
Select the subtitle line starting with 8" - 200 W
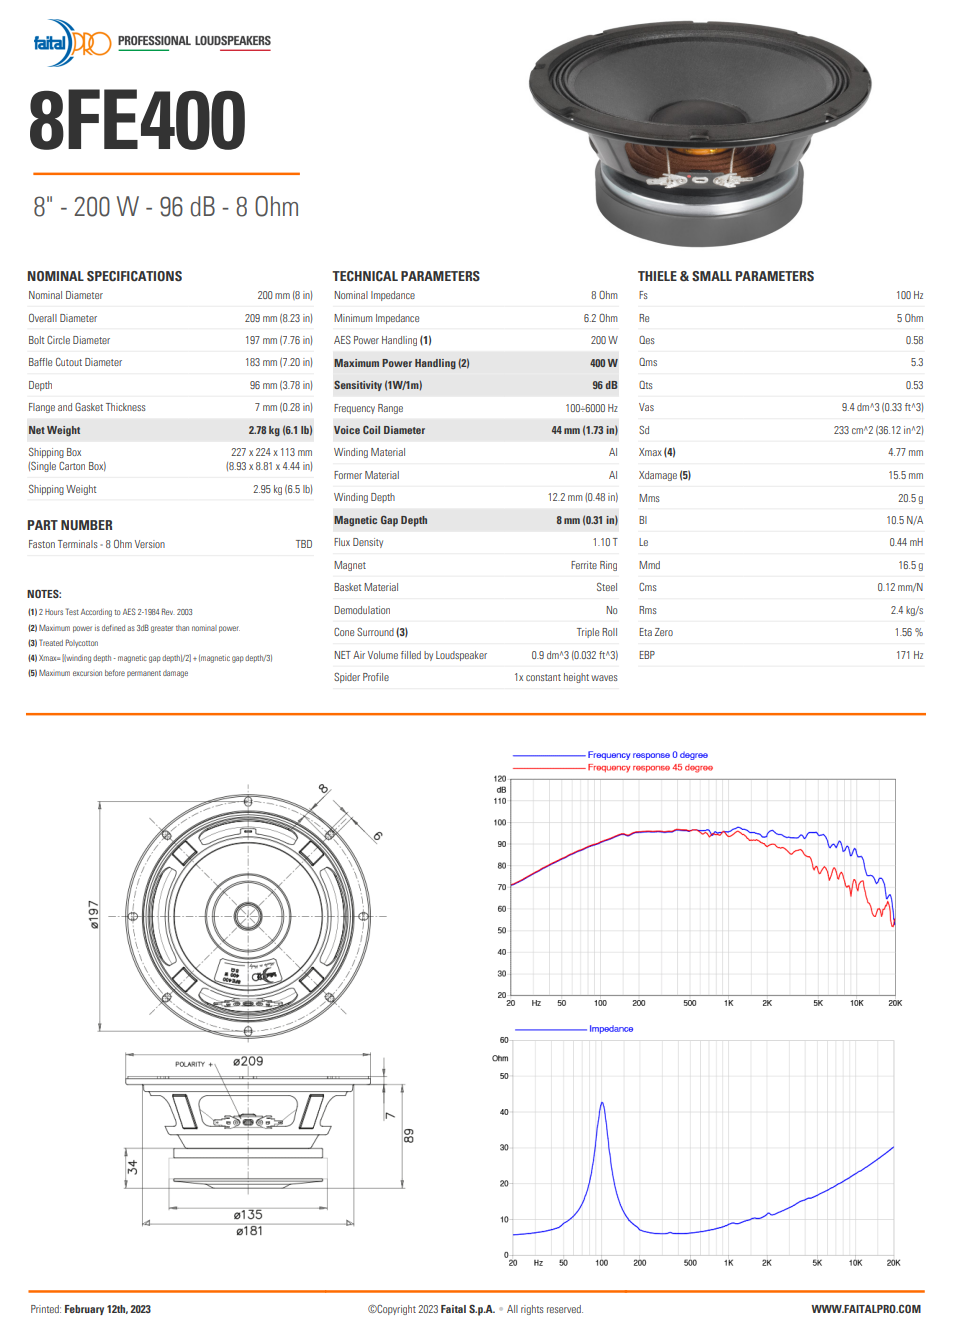click(166, 207)
